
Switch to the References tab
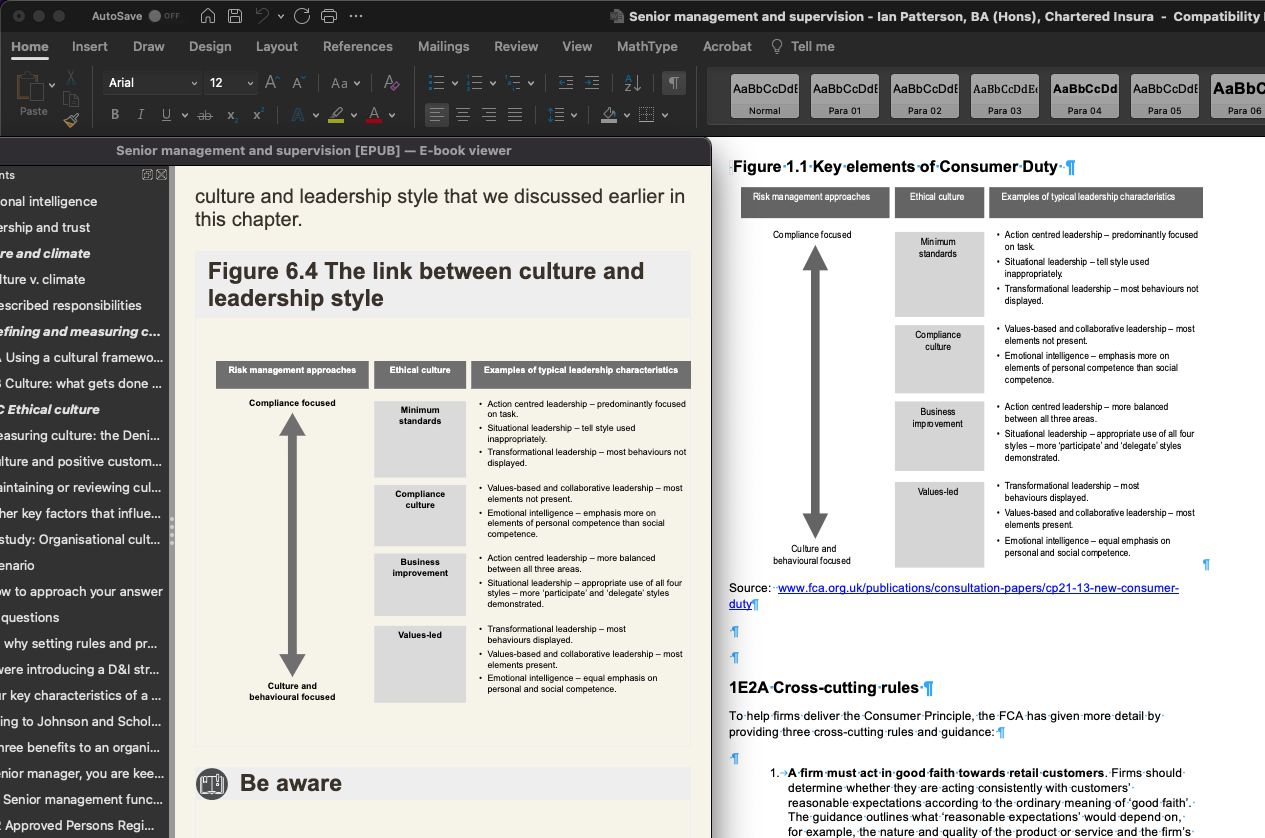357,46
